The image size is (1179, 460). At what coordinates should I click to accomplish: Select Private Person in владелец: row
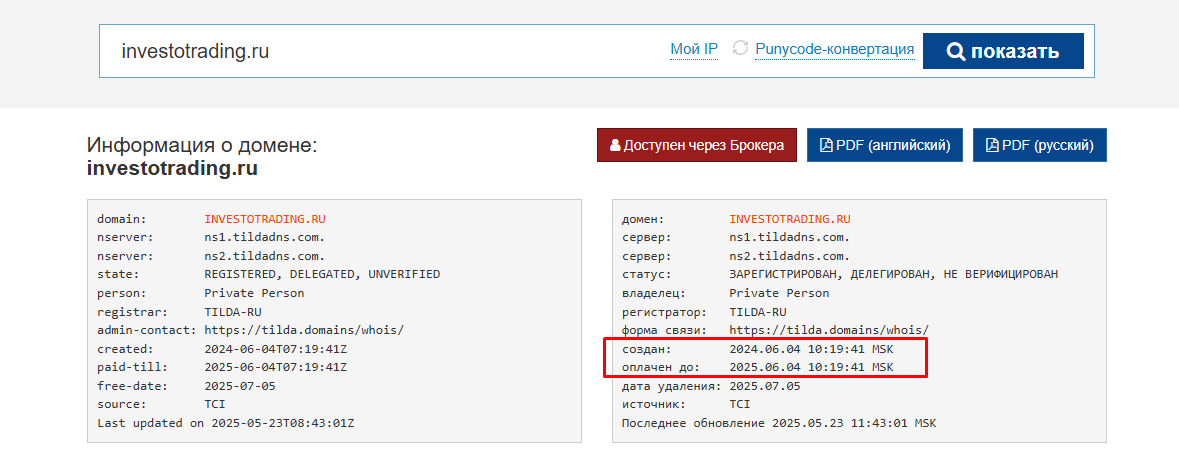pyautogui.click(x=779, y=293)
